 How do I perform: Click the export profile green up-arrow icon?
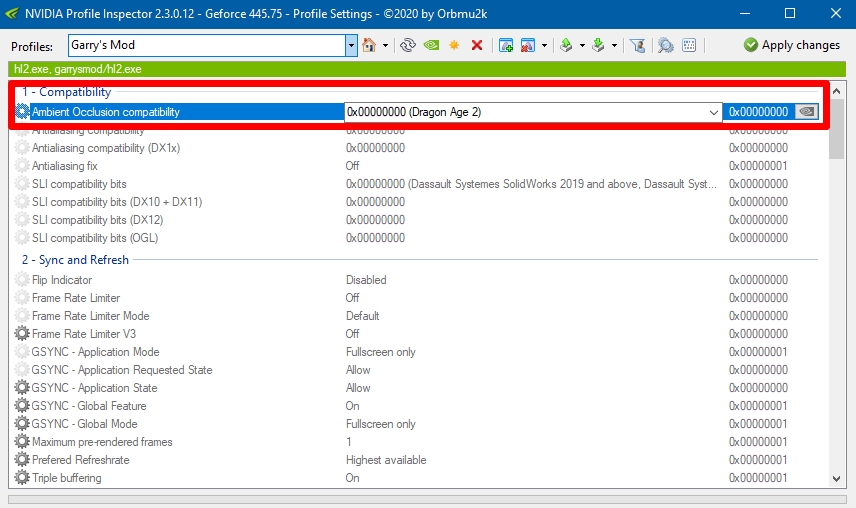(x=566, y=45)
